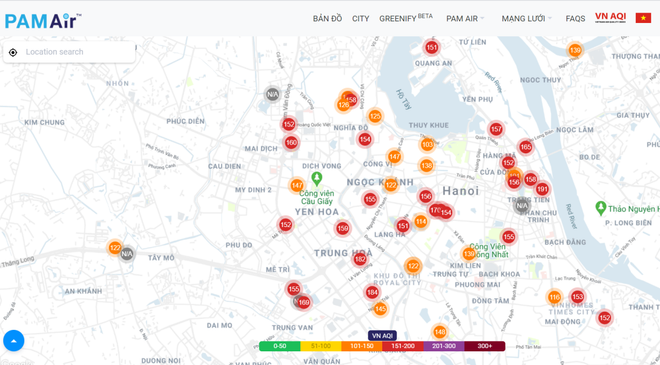Select the 191 AQI marker near the Red River
Image resolution: width=660 pixels, height=365 pixels.
click(x=542, y=189)
